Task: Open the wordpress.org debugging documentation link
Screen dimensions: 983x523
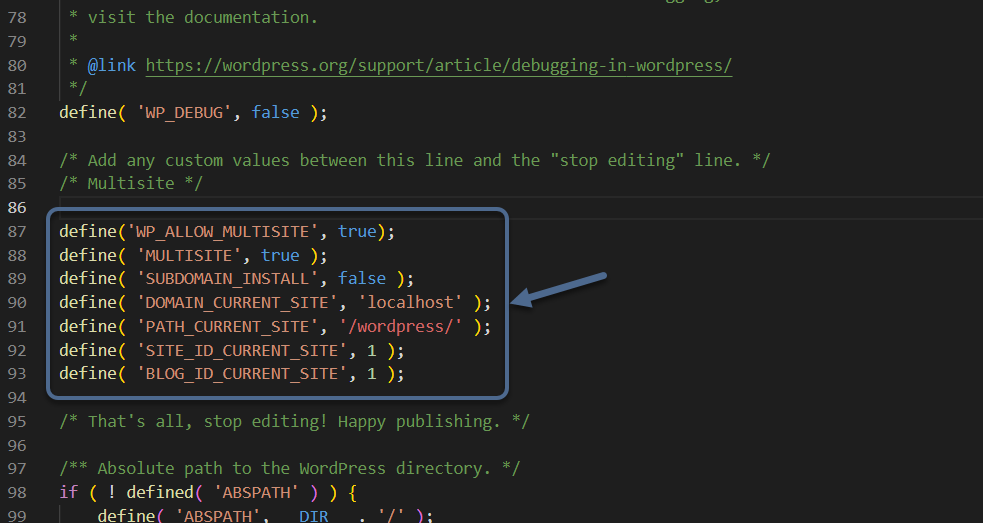Action: tap(438, 66)
